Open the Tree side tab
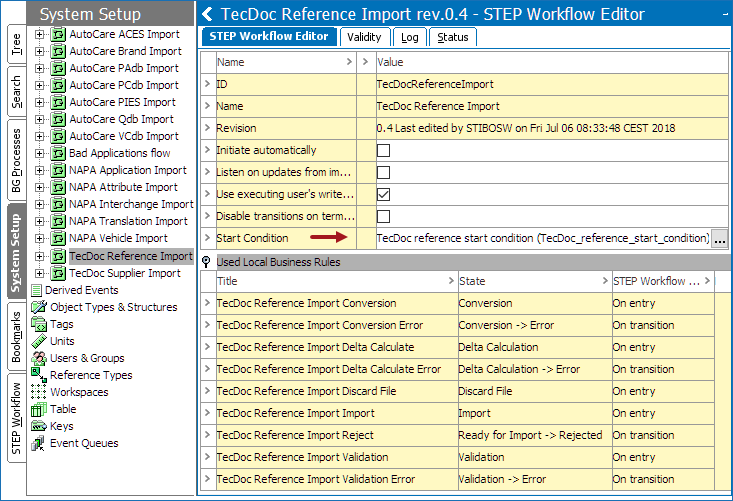This screenshot has height=501, width=733. pos(16,44)
